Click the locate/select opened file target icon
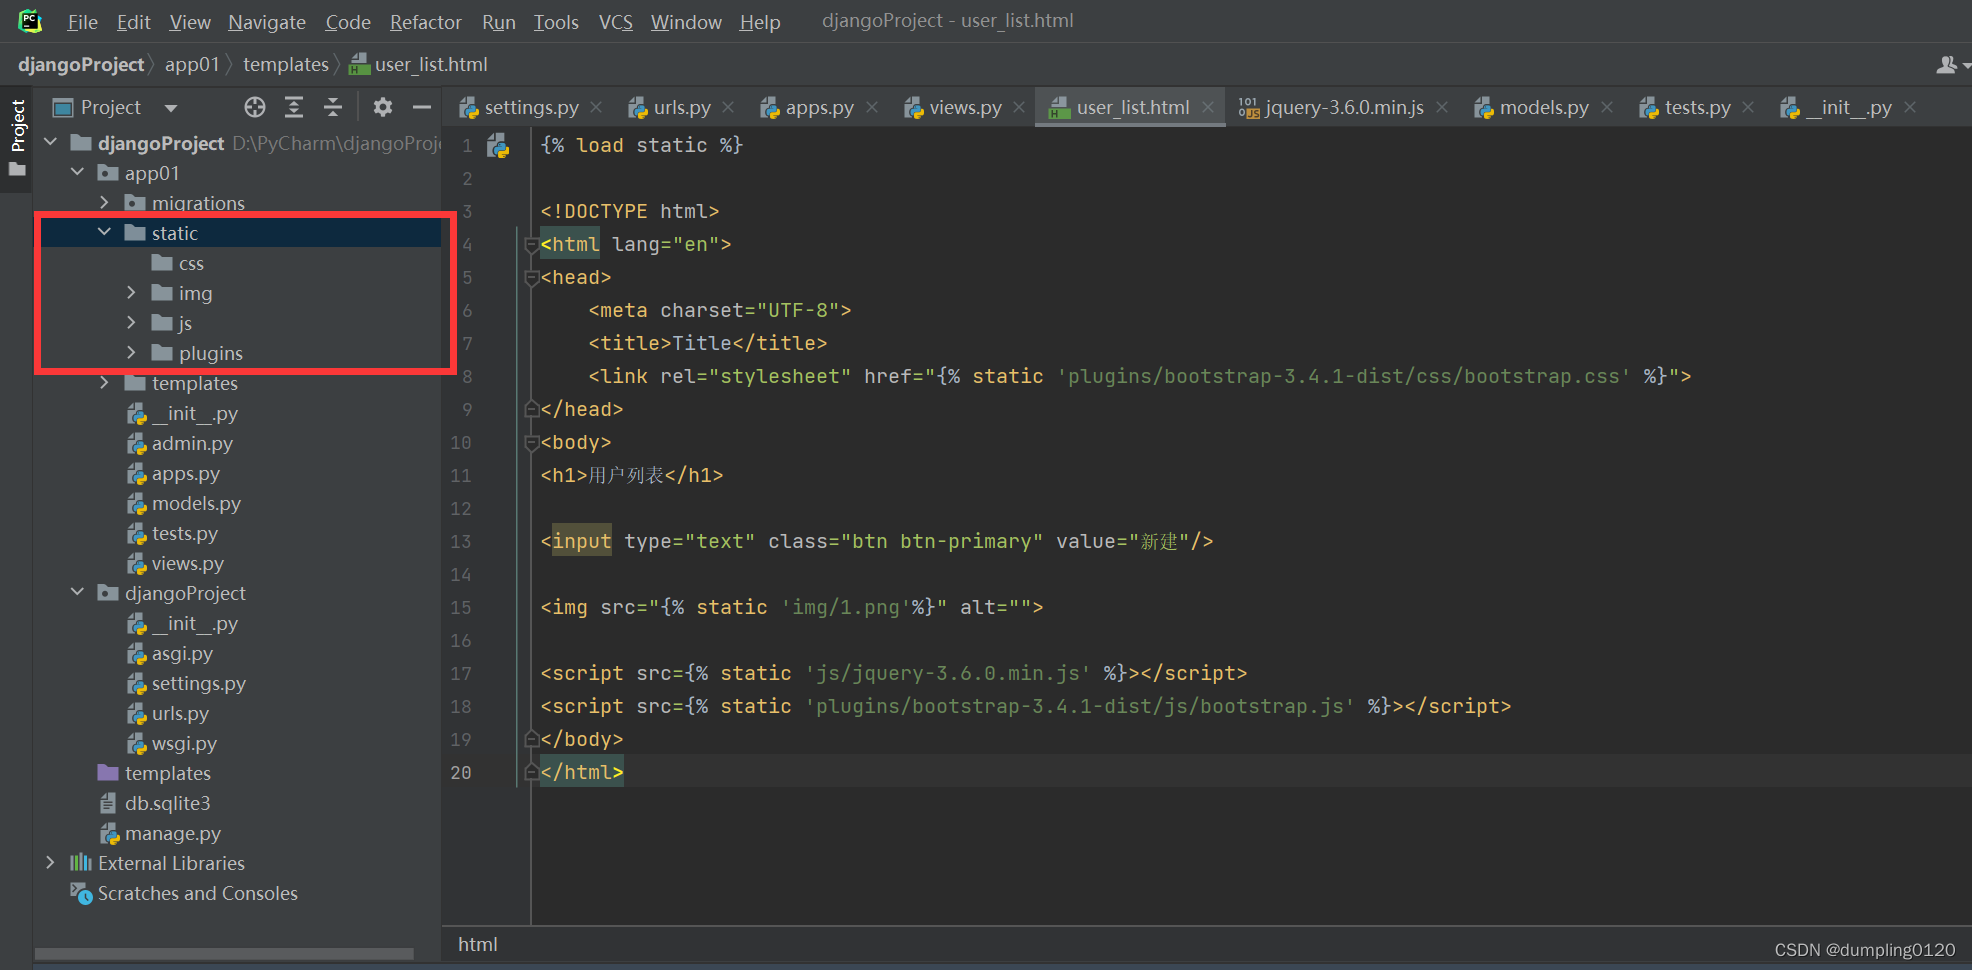 click(255, 107)
